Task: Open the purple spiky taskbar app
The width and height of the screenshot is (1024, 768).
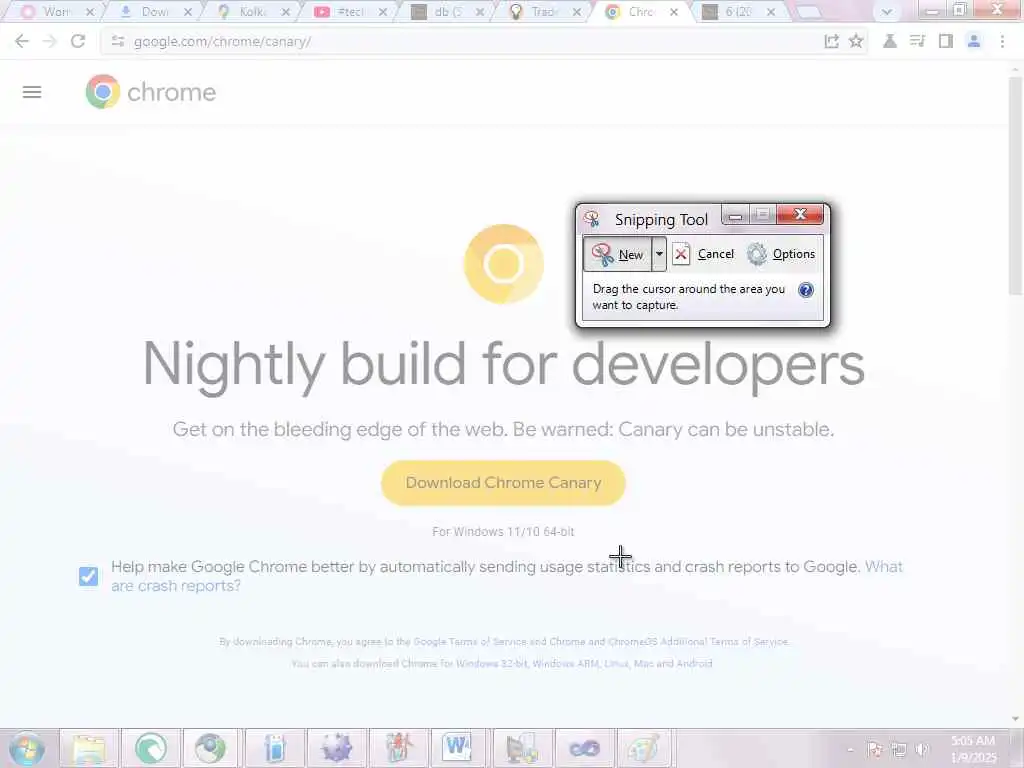Action: 337,748
